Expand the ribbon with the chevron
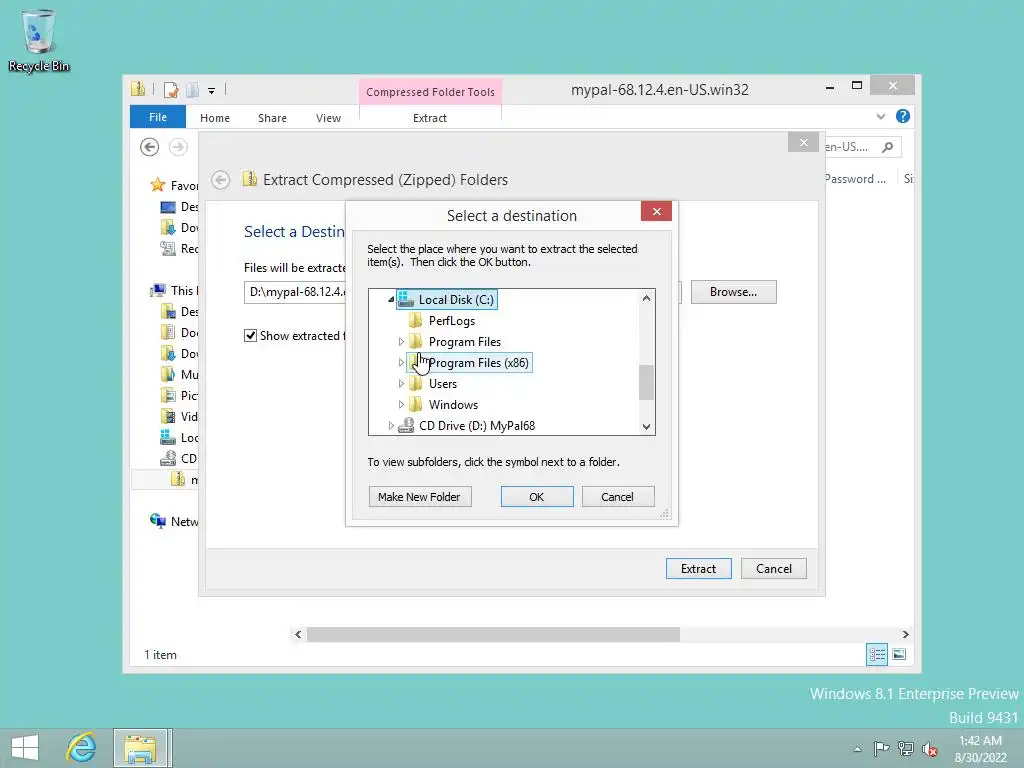The height and width of the screenshot is (768, 1024). pos(880,116)
